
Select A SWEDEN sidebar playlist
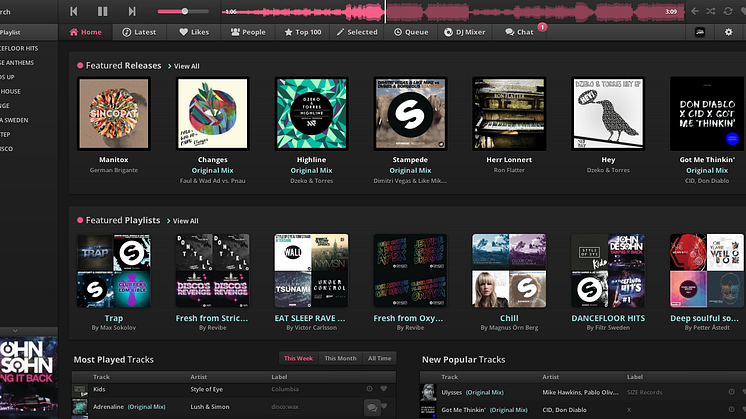pyautogui.click(x=14, y=120)
